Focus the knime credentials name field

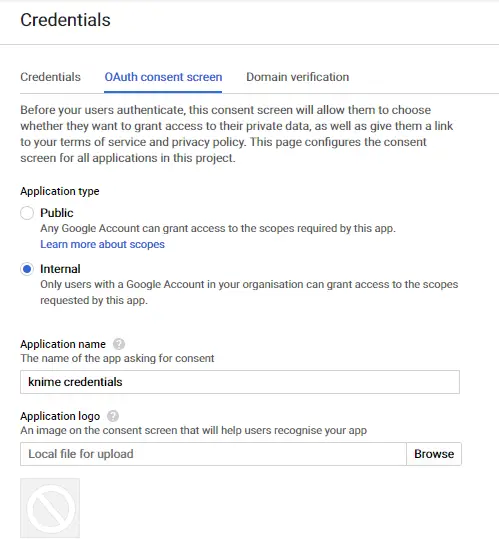click(240, 382)
